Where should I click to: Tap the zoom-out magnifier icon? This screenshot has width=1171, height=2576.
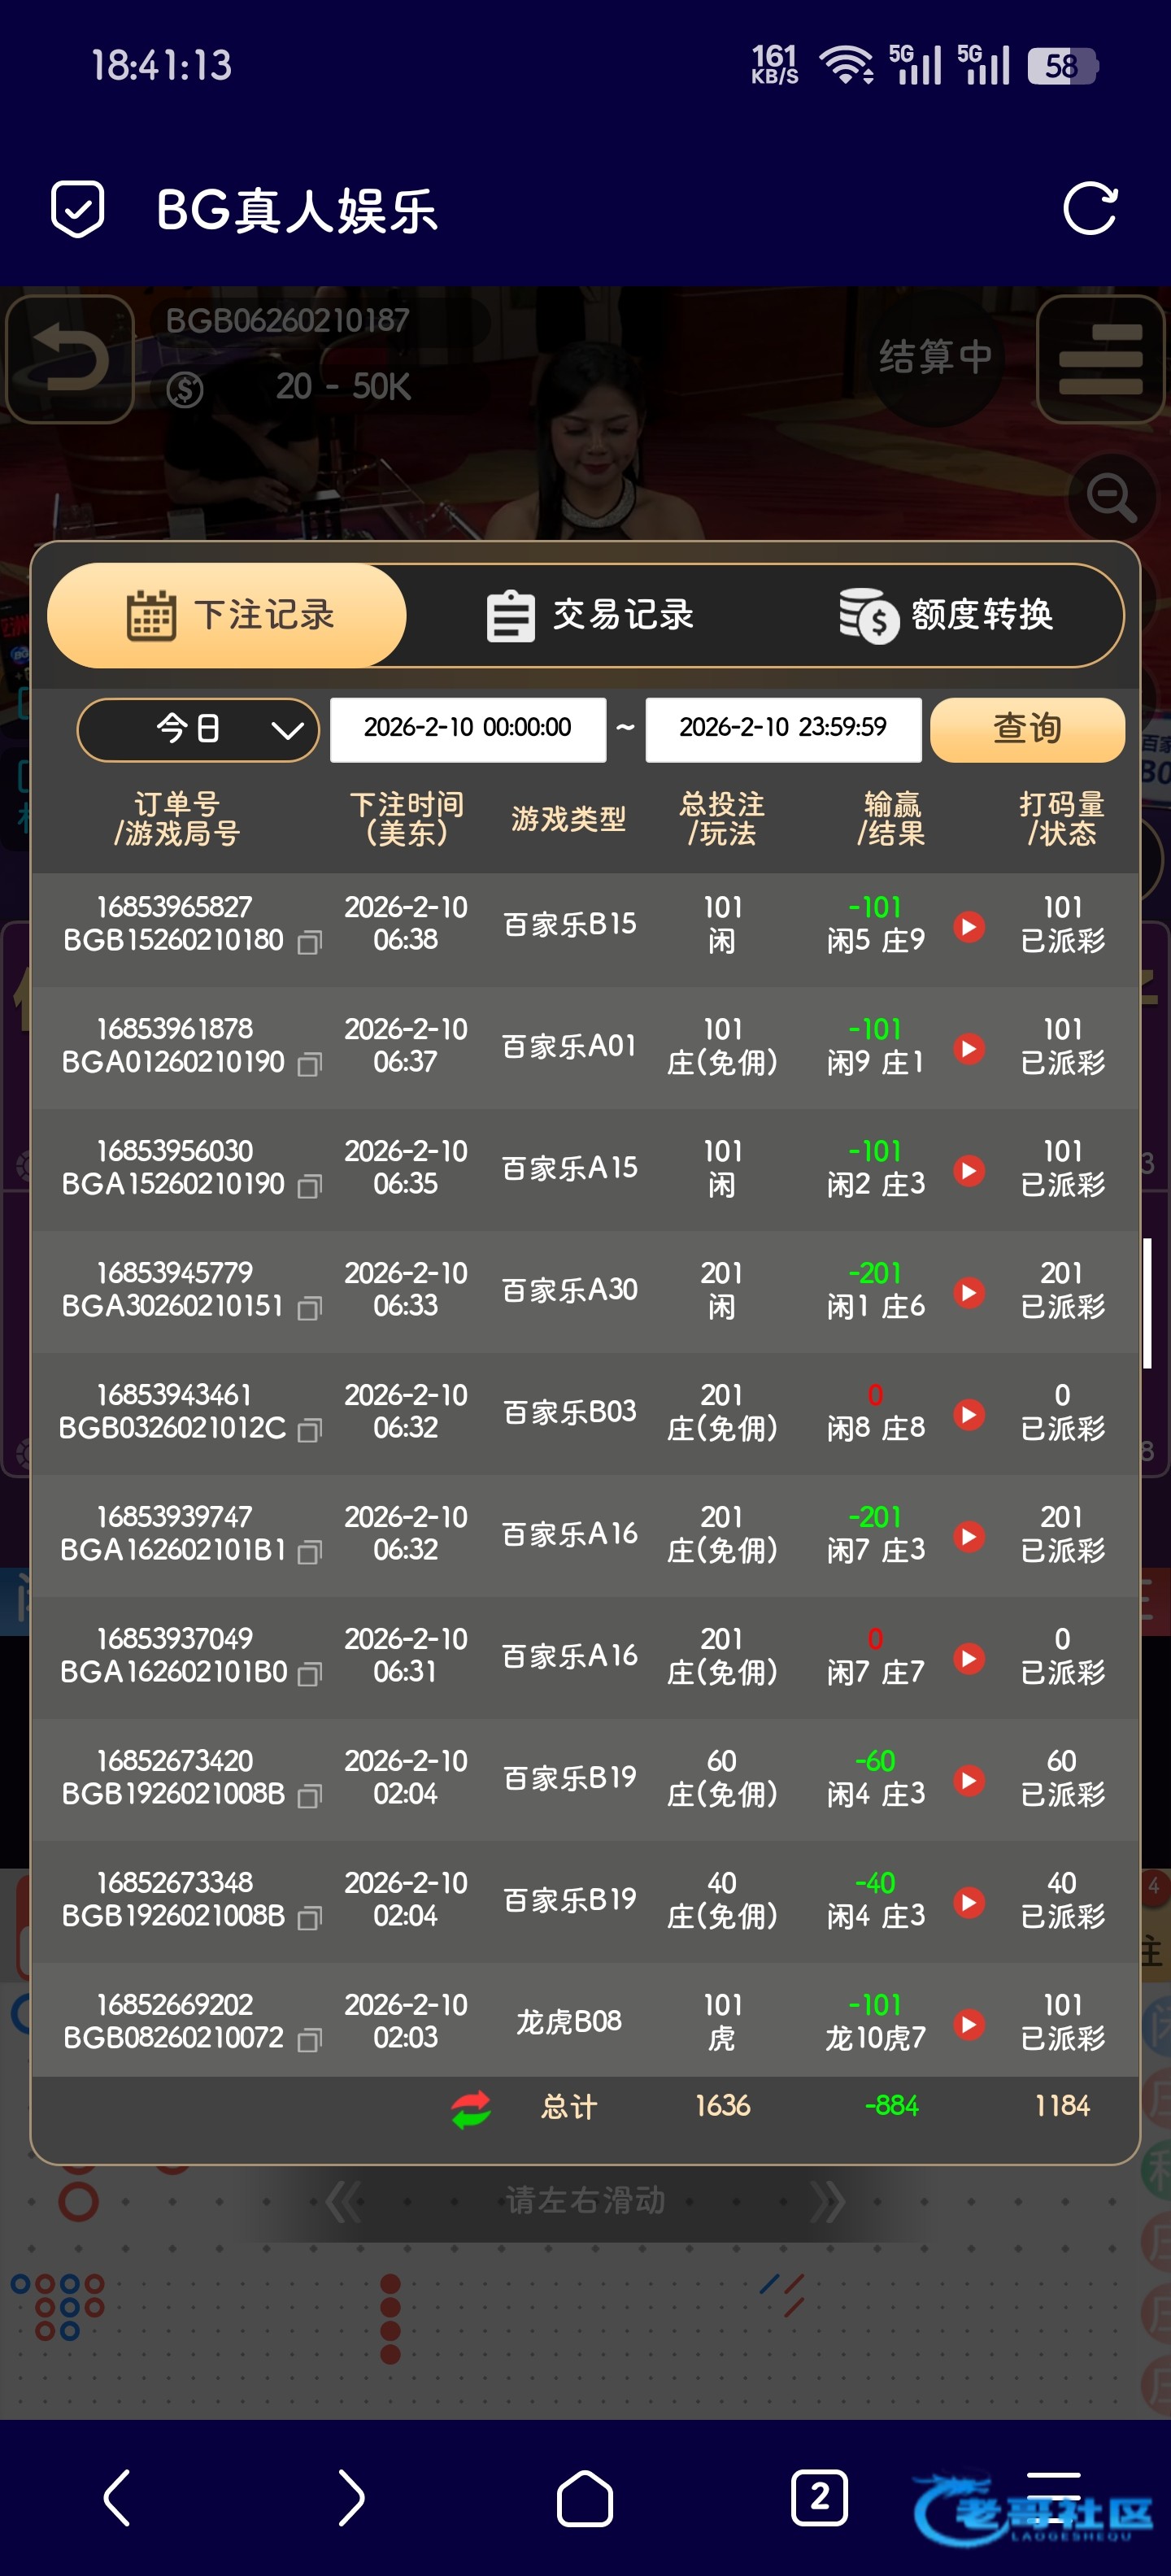pos(1111,496)
